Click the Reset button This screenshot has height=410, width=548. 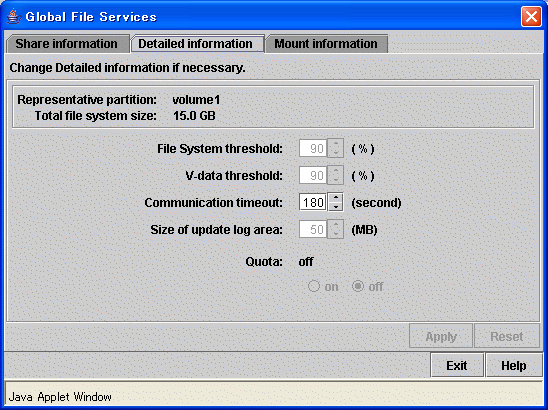(506, 336)
